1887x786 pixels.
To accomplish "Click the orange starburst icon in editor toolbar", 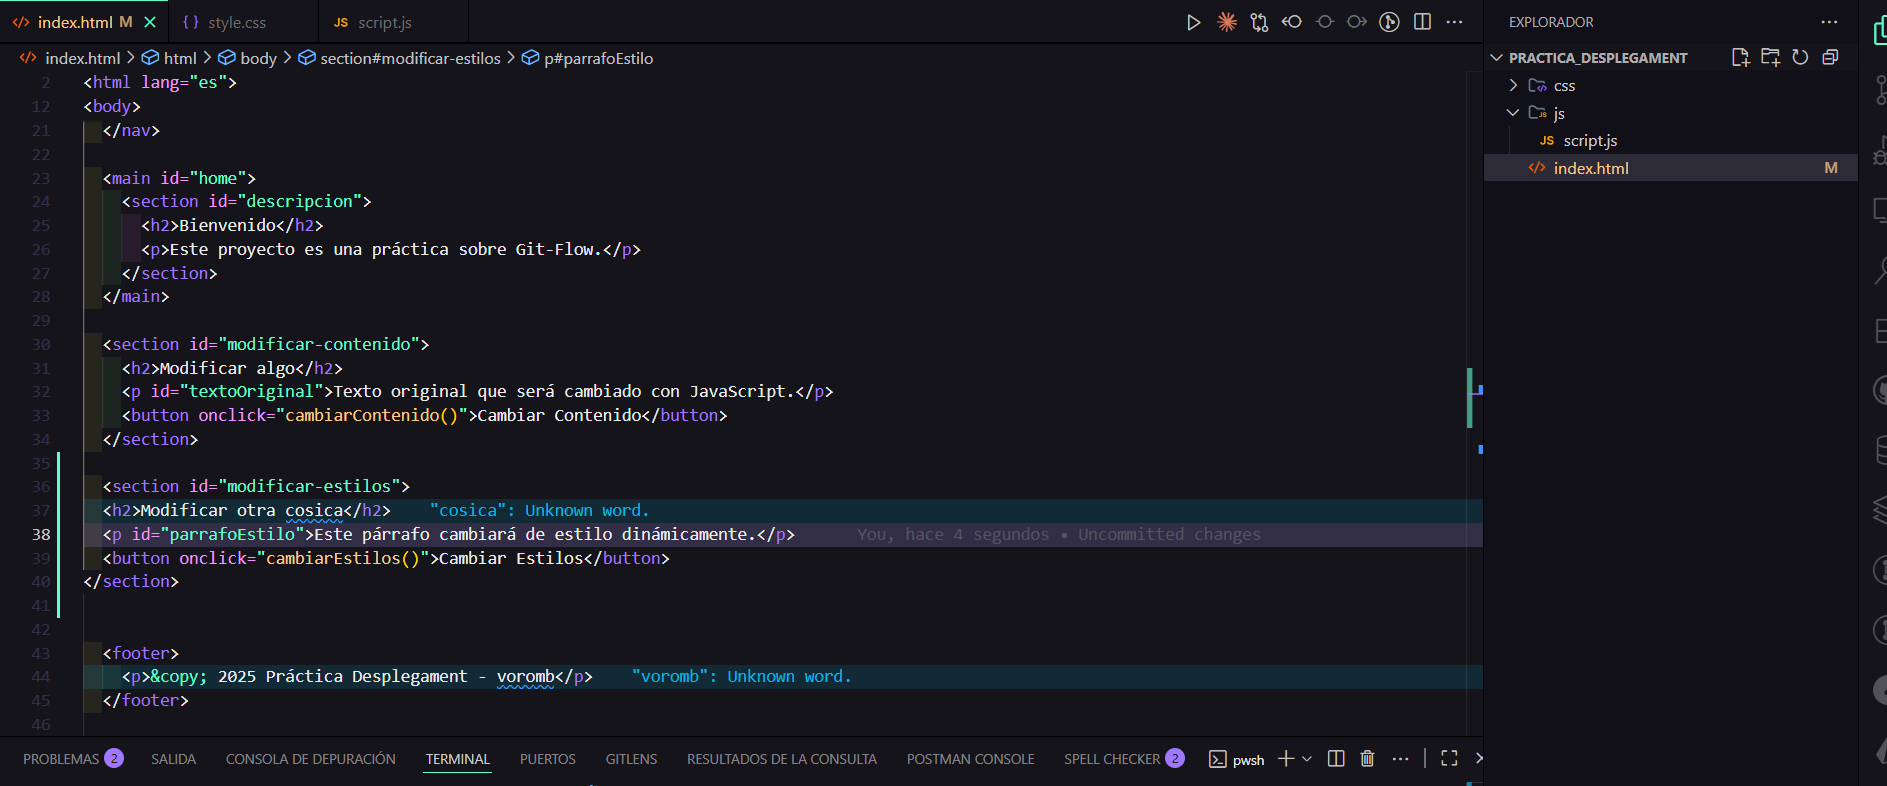I will 1226,22.
